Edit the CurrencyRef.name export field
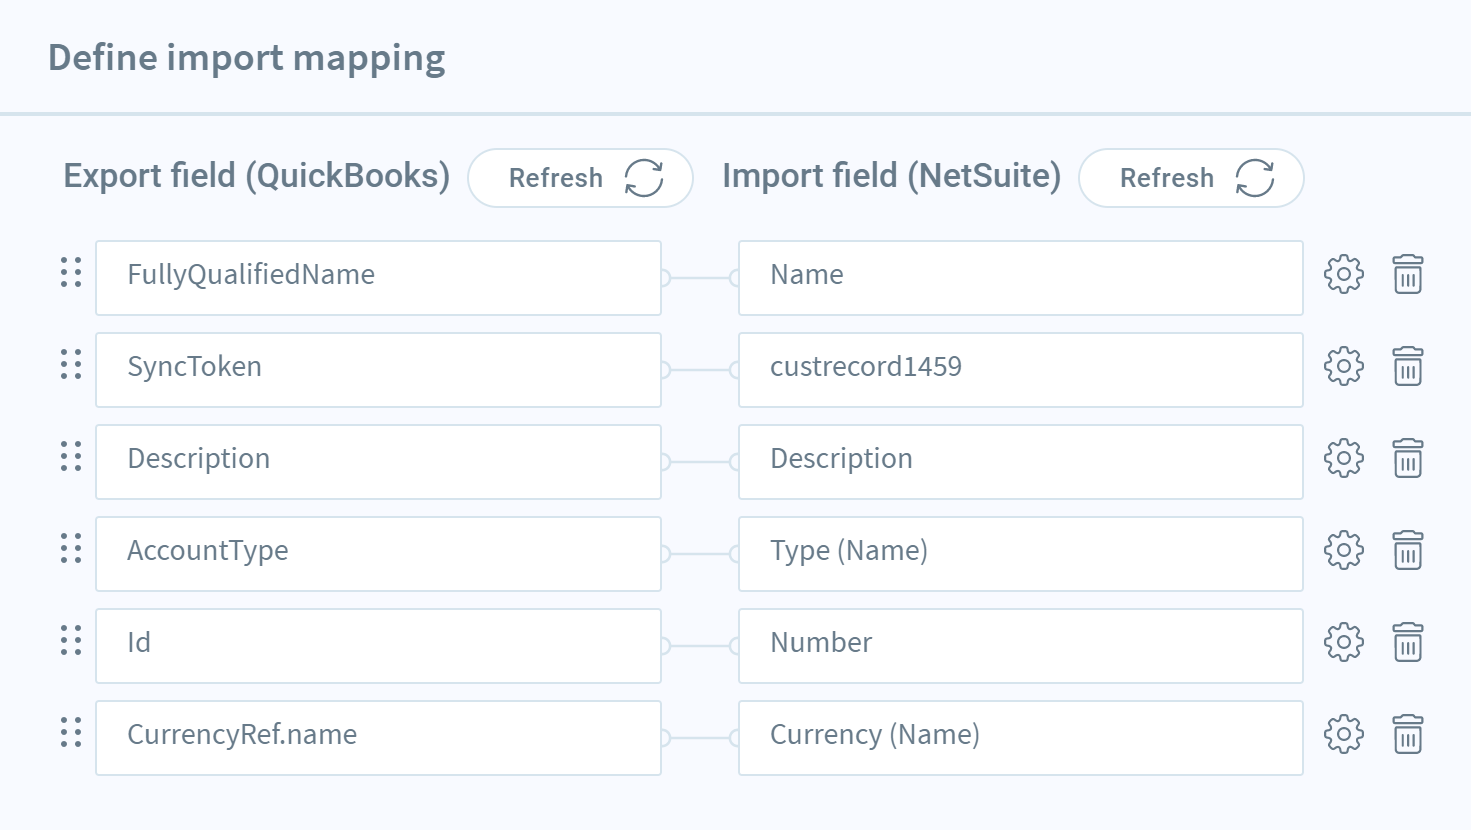The image size is (1471, 830). point(378,738)
